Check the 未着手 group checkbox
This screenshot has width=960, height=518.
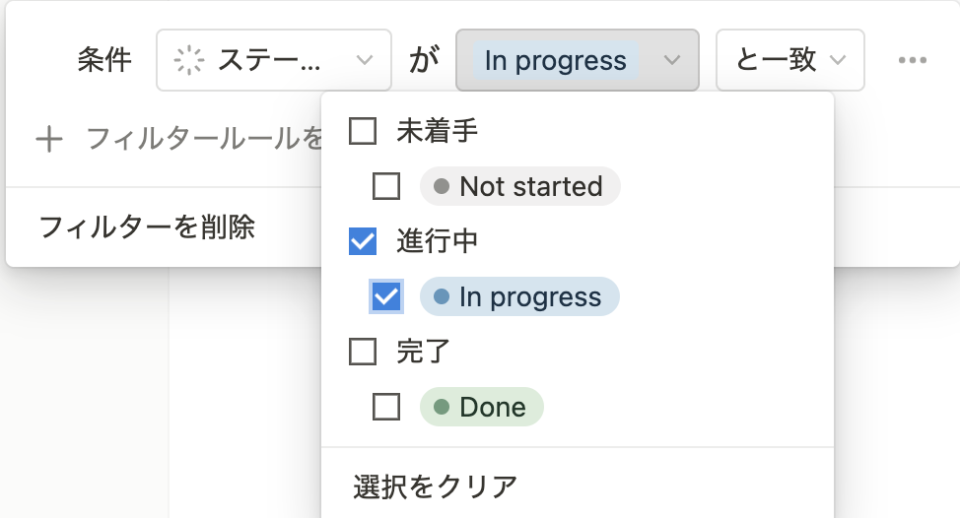coord(362,131)
